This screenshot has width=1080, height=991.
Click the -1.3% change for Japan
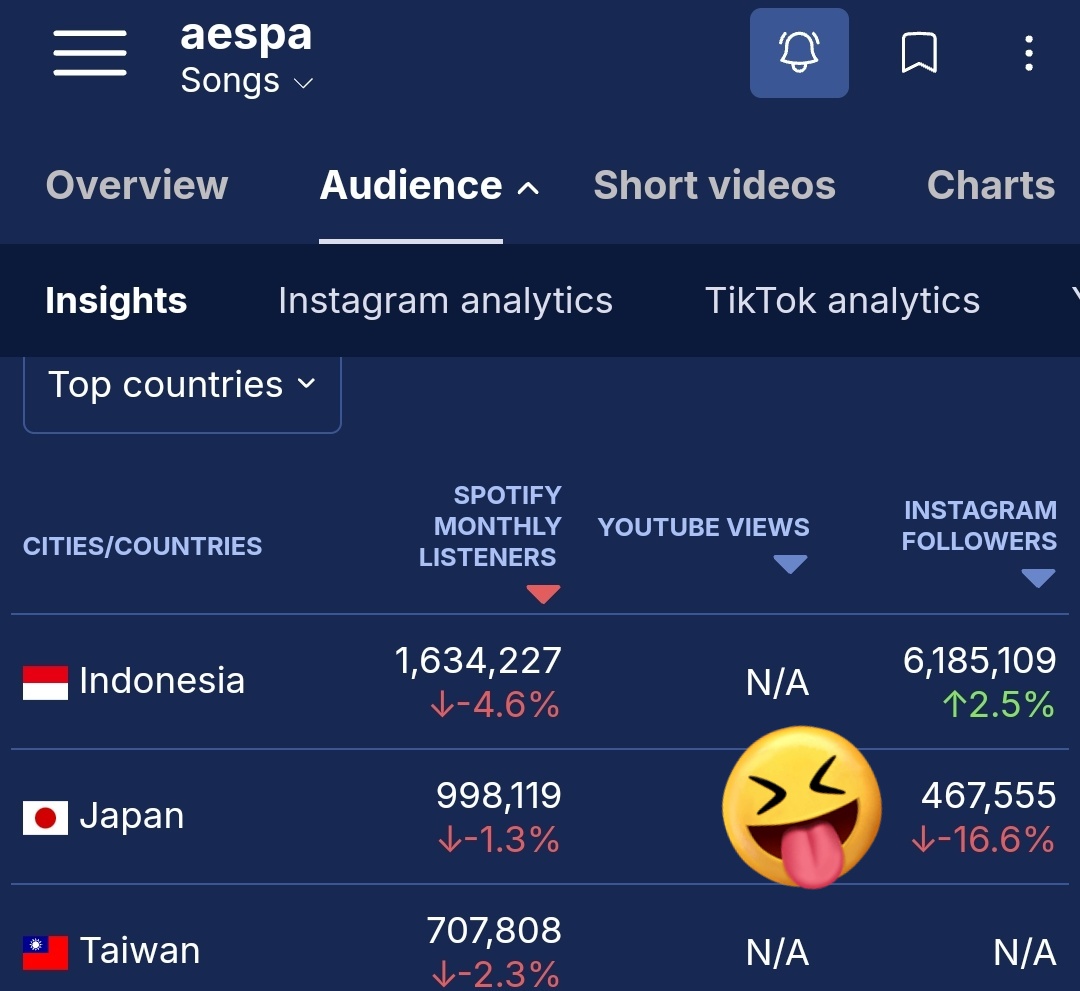pos(499,840)
